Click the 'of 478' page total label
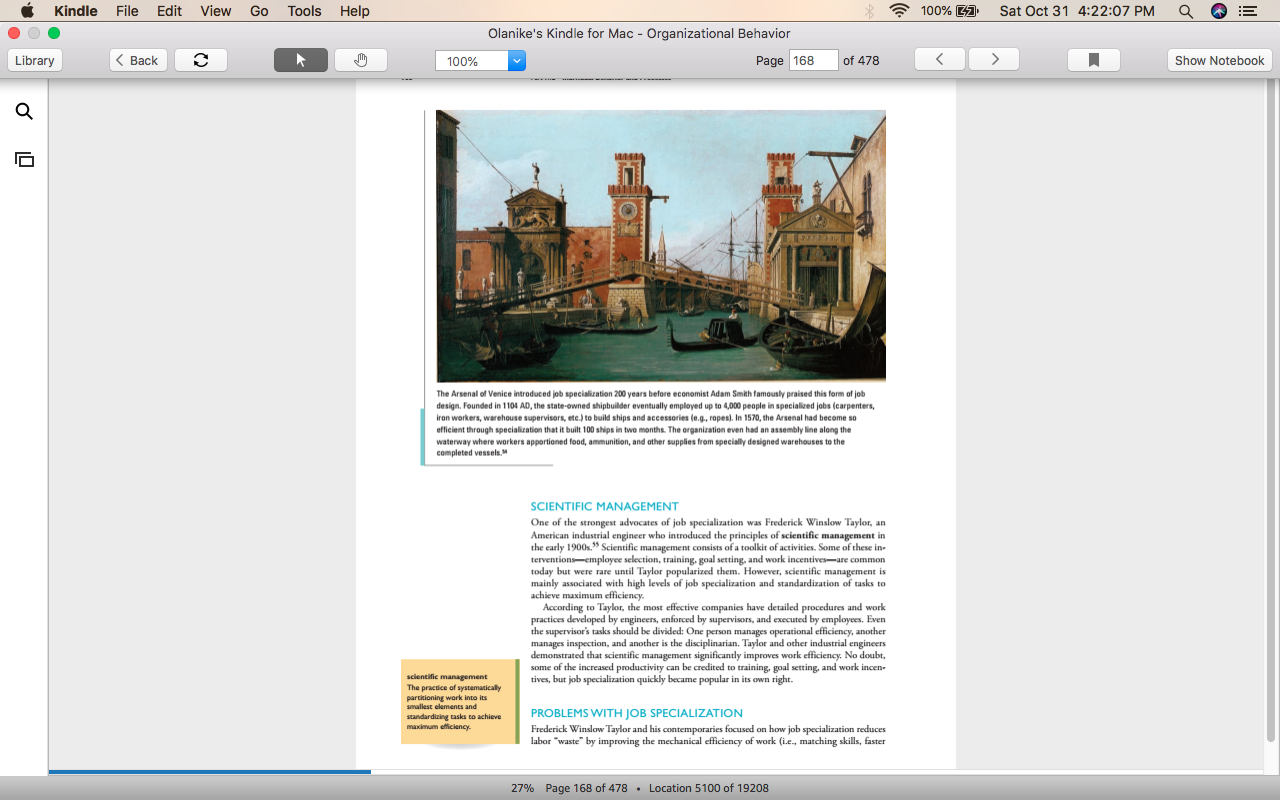Screen dimensions: 1280x800 [861, 60]
